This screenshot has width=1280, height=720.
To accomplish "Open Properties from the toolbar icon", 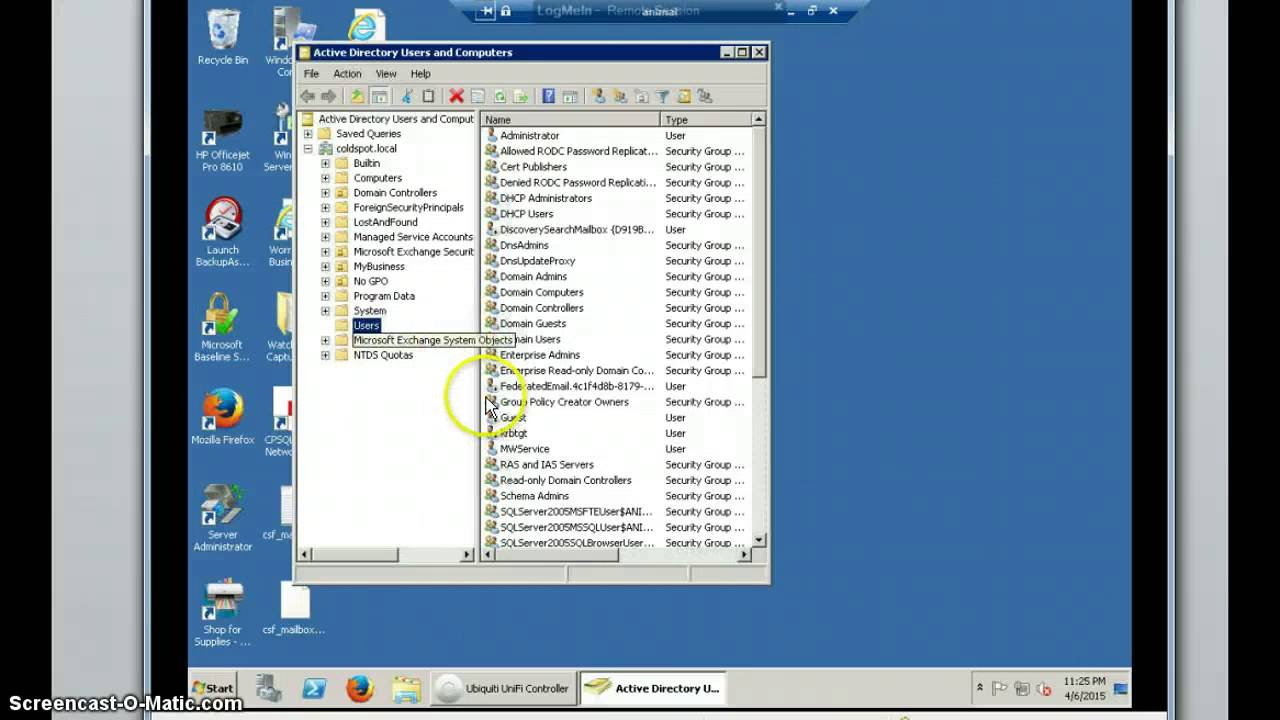I will click(477, 96).
